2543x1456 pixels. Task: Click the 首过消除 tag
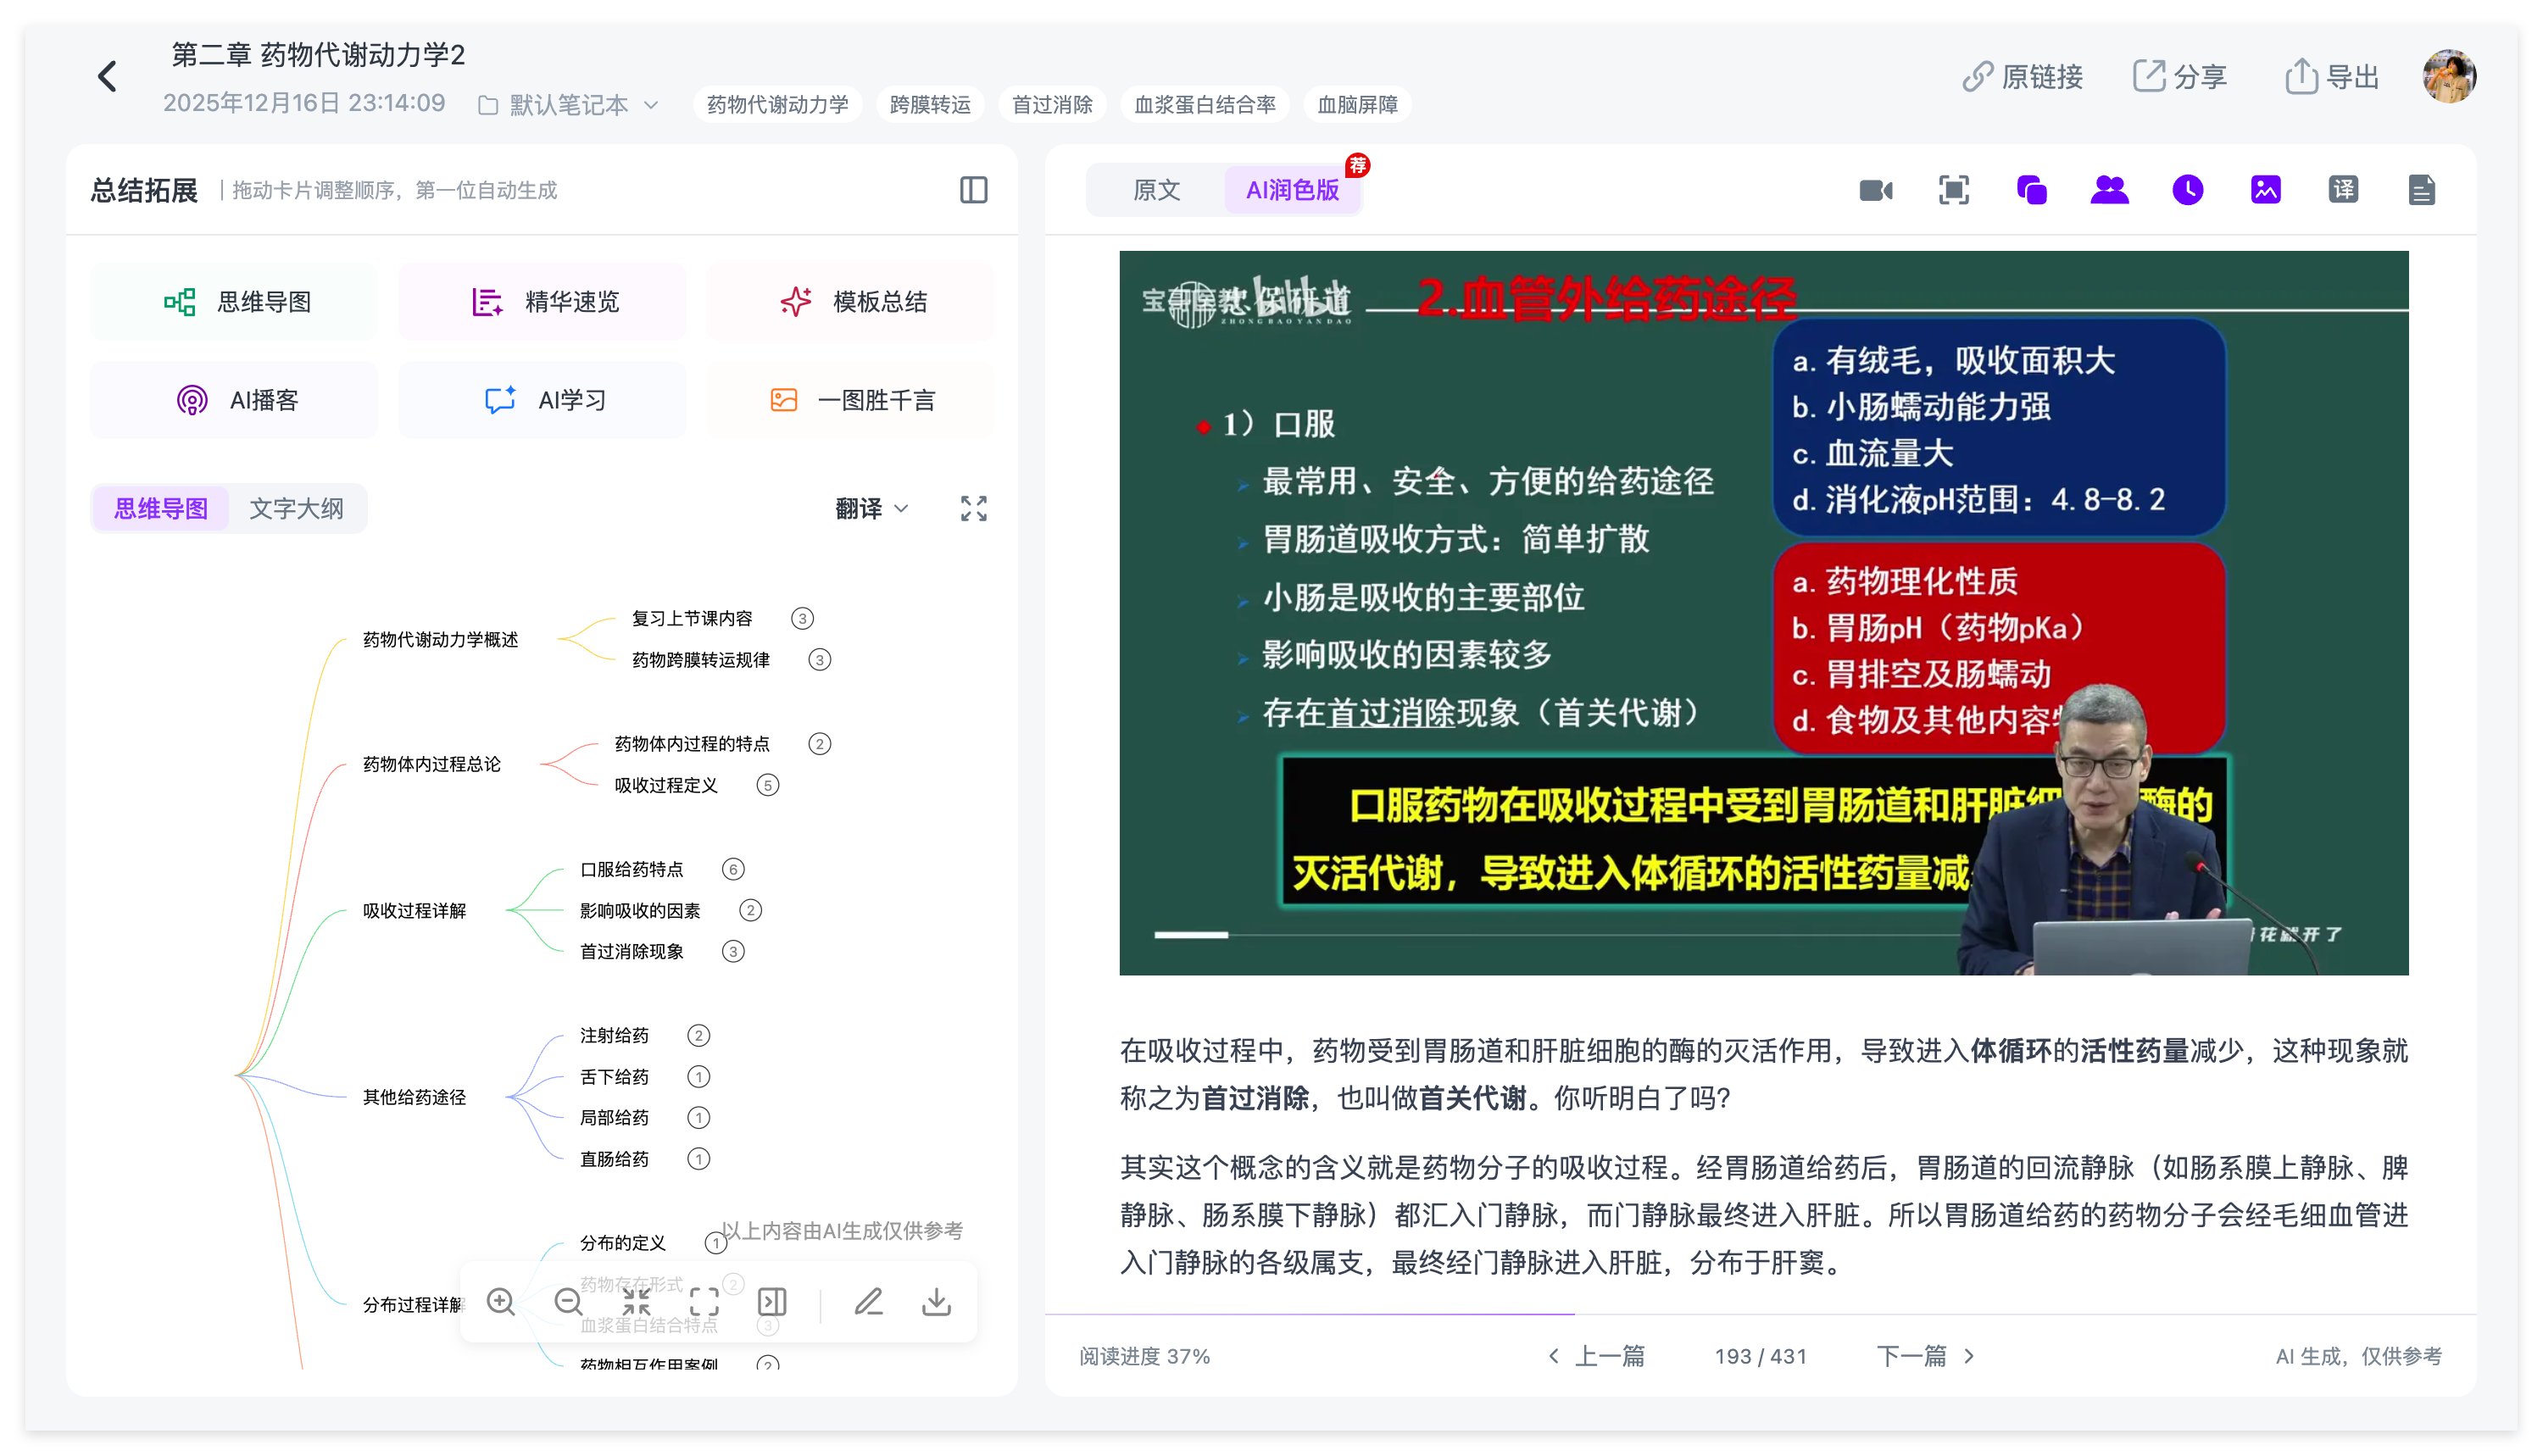[1052, 105]
